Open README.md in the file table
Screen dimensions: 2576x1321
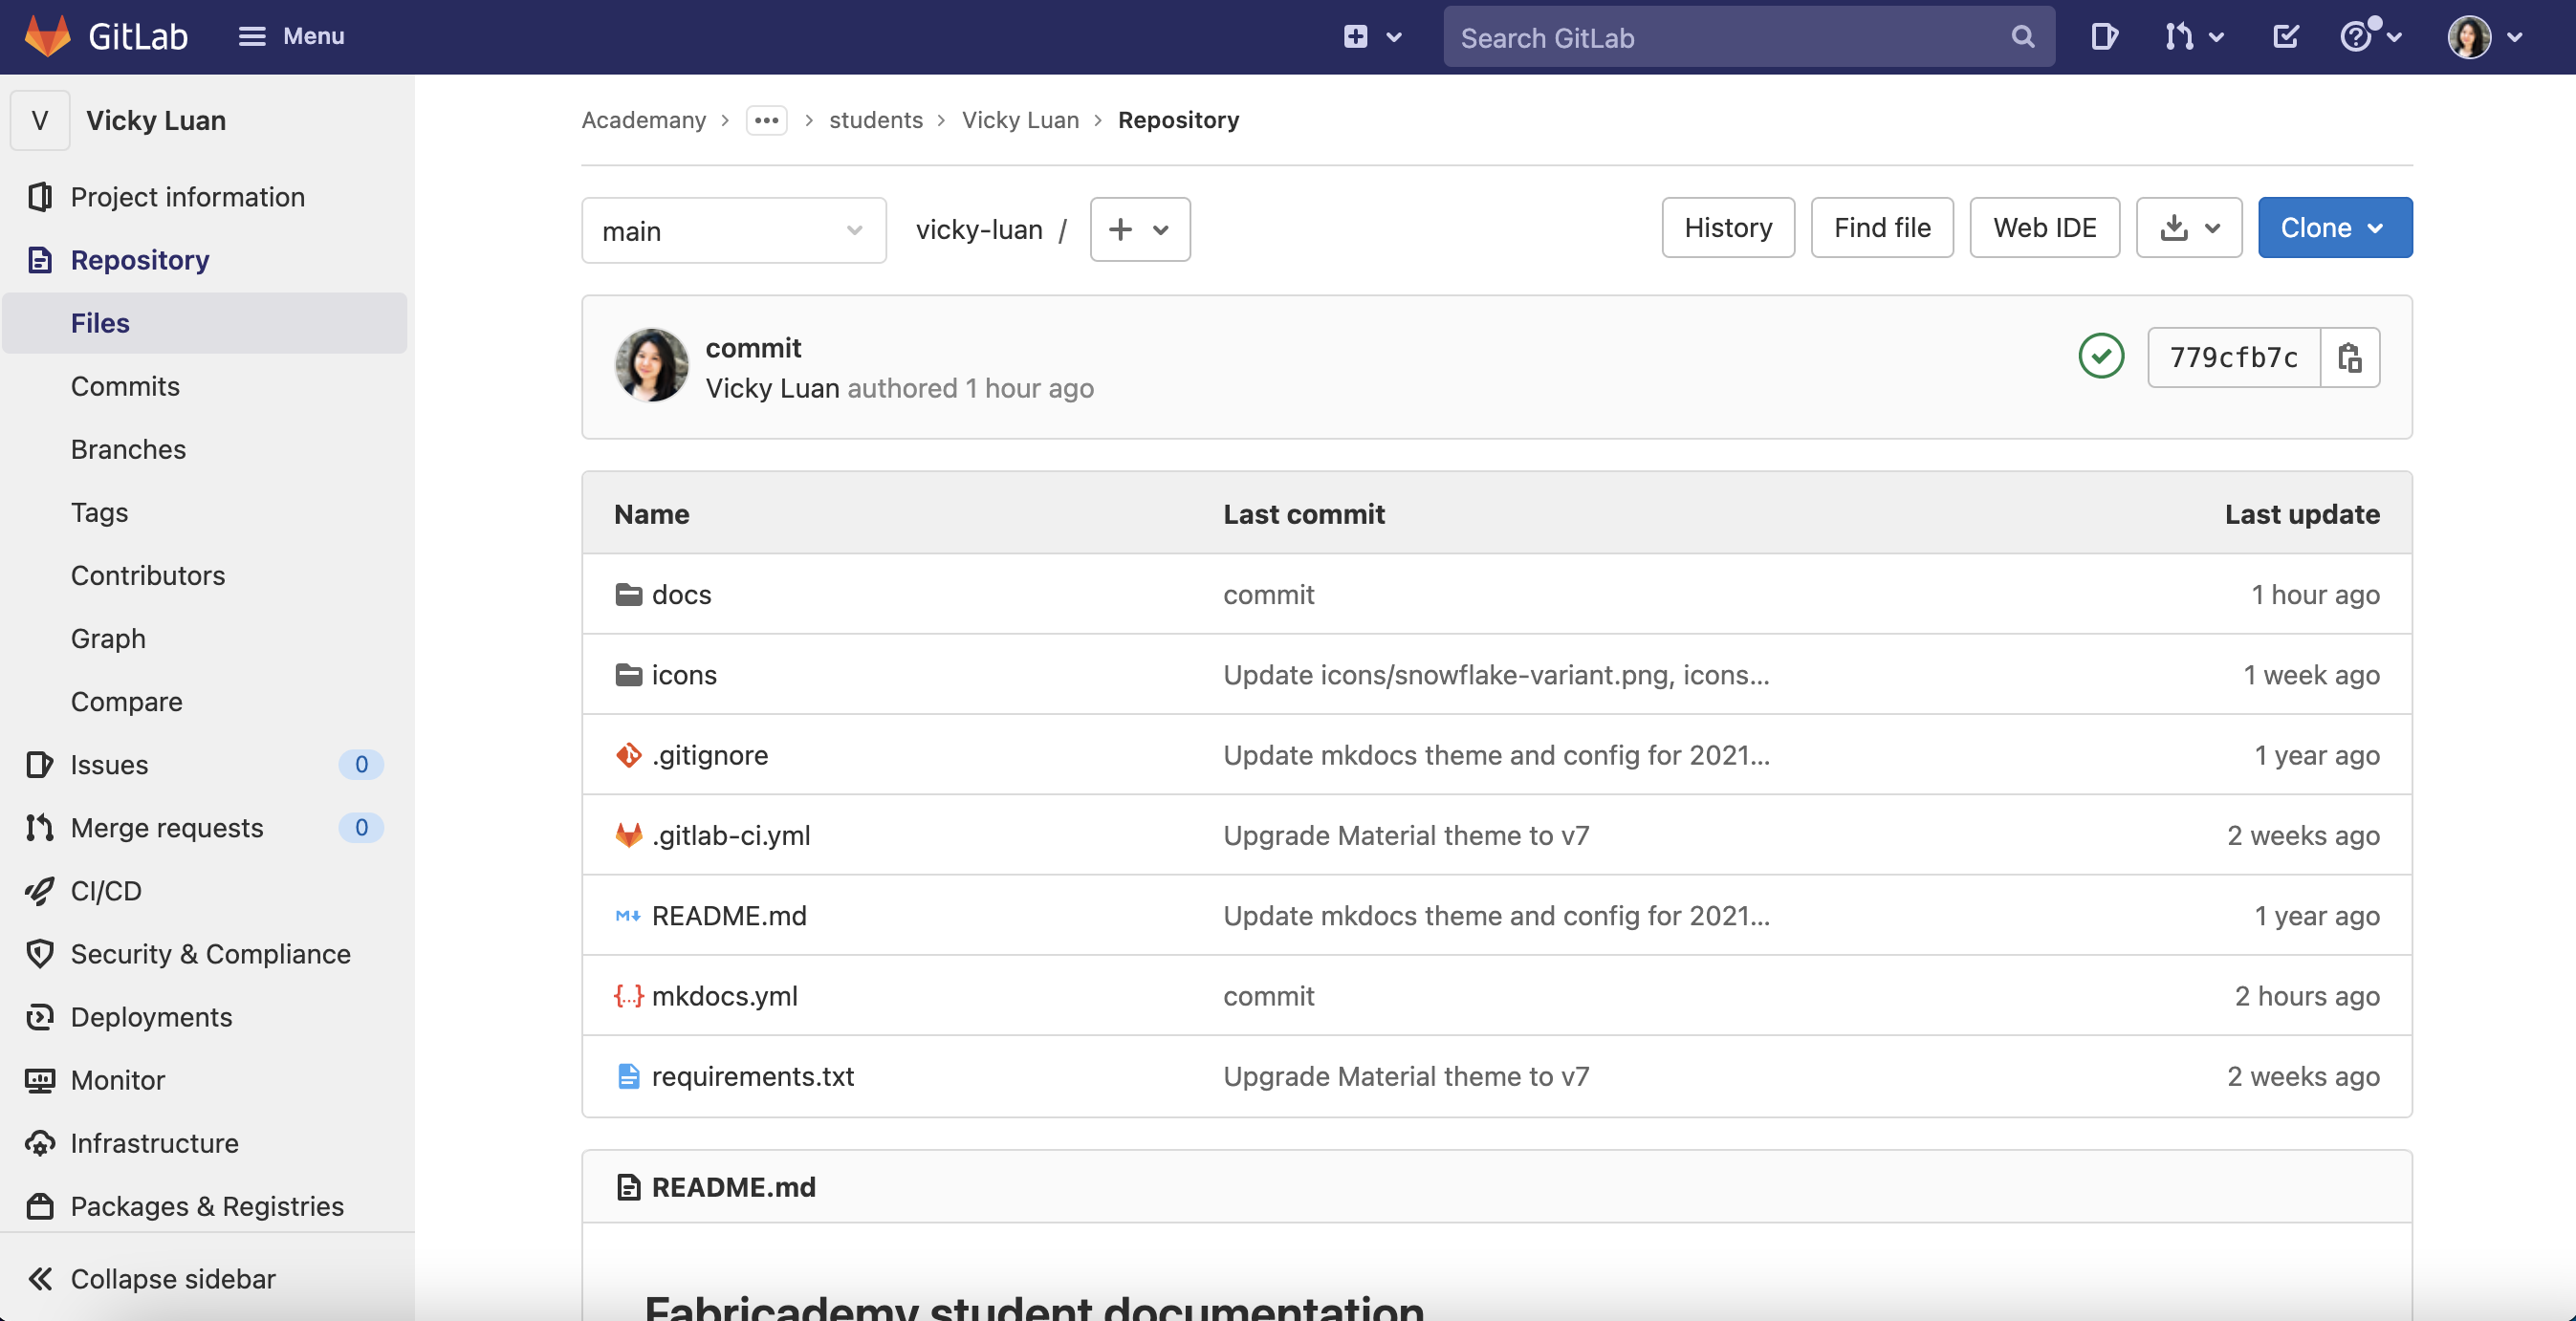pos(729,916)
